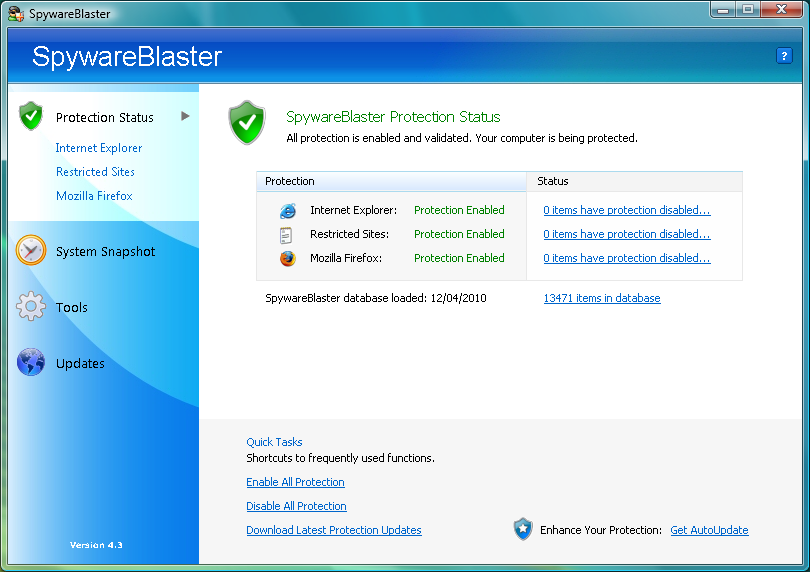
Task: Click the System Snapshot clock icon
Action: pos(31,250)
